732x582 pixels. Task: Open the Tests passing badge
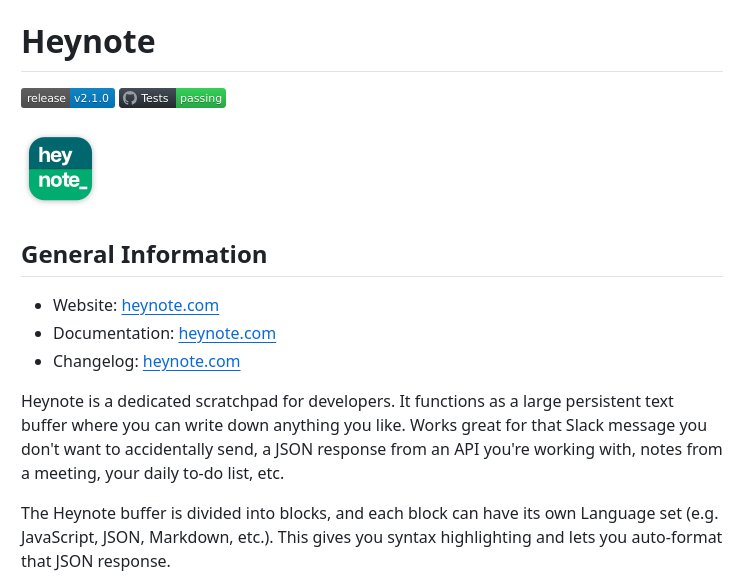tap(172, 98)
